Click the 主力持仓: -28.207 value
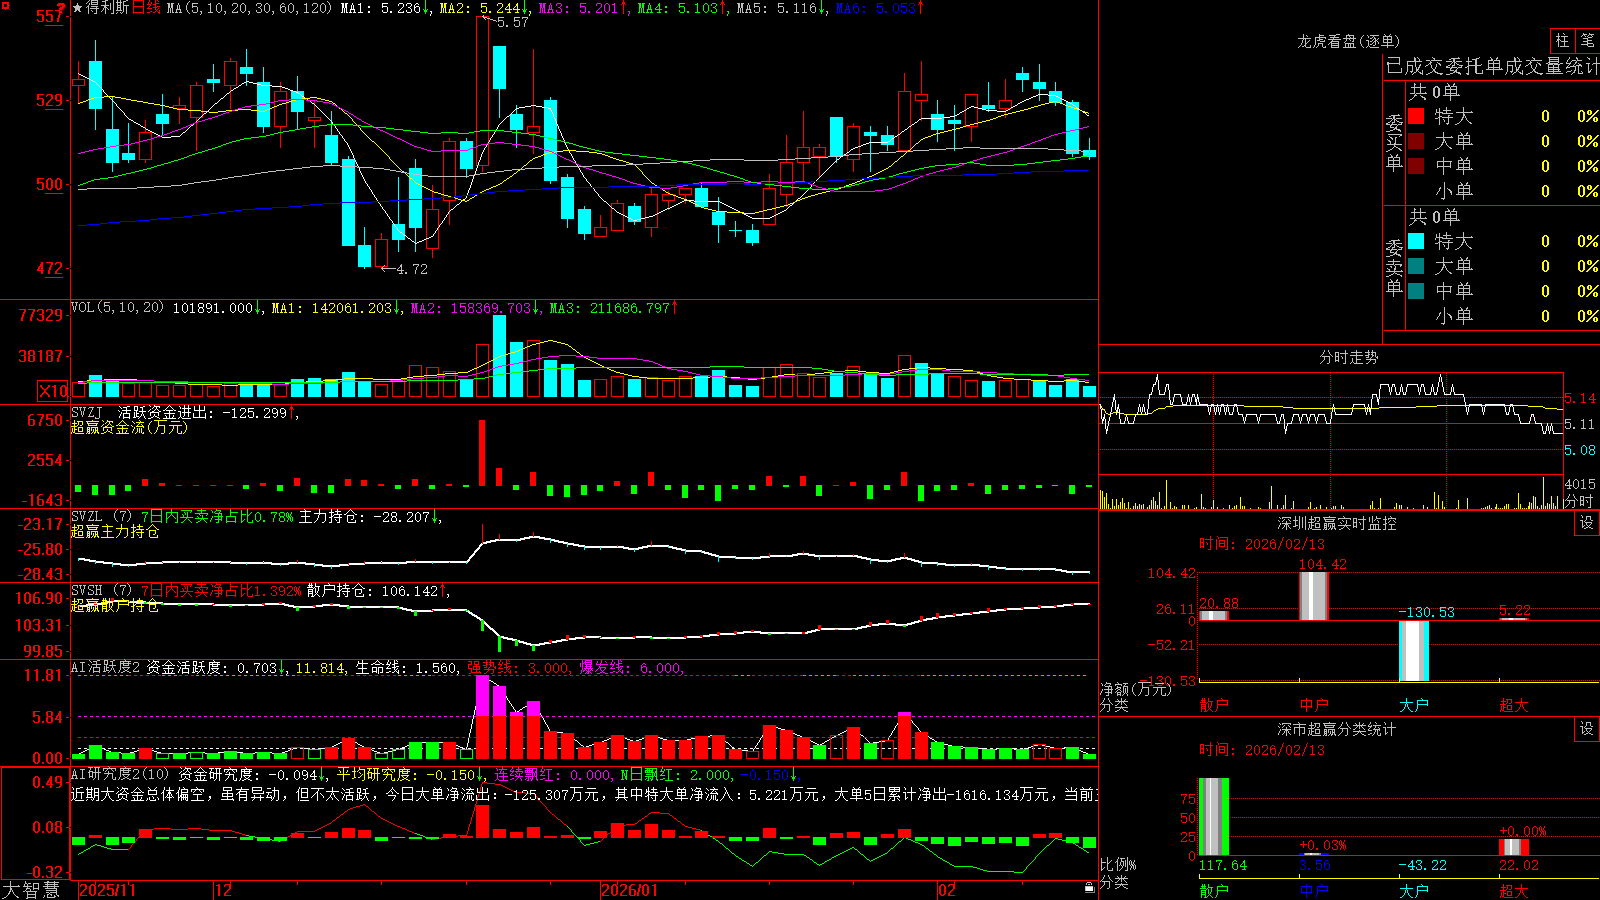The width and height of the screenshot is (1600, 900). coord(364,517)
